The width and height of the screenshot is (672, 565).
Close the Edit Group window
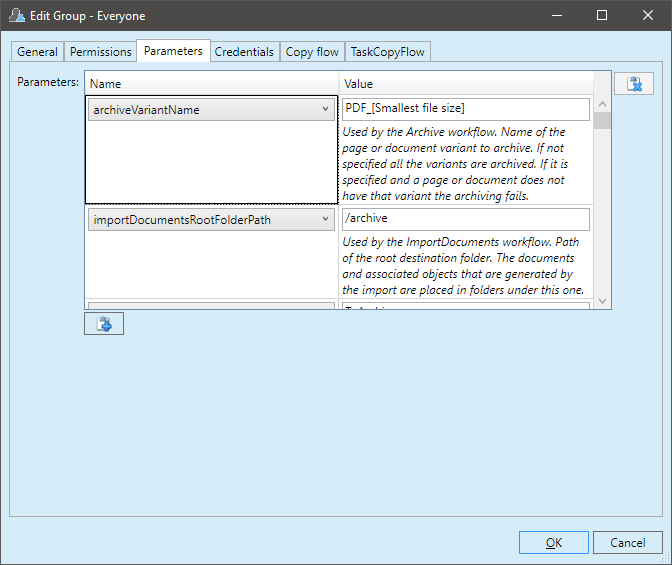648,15
